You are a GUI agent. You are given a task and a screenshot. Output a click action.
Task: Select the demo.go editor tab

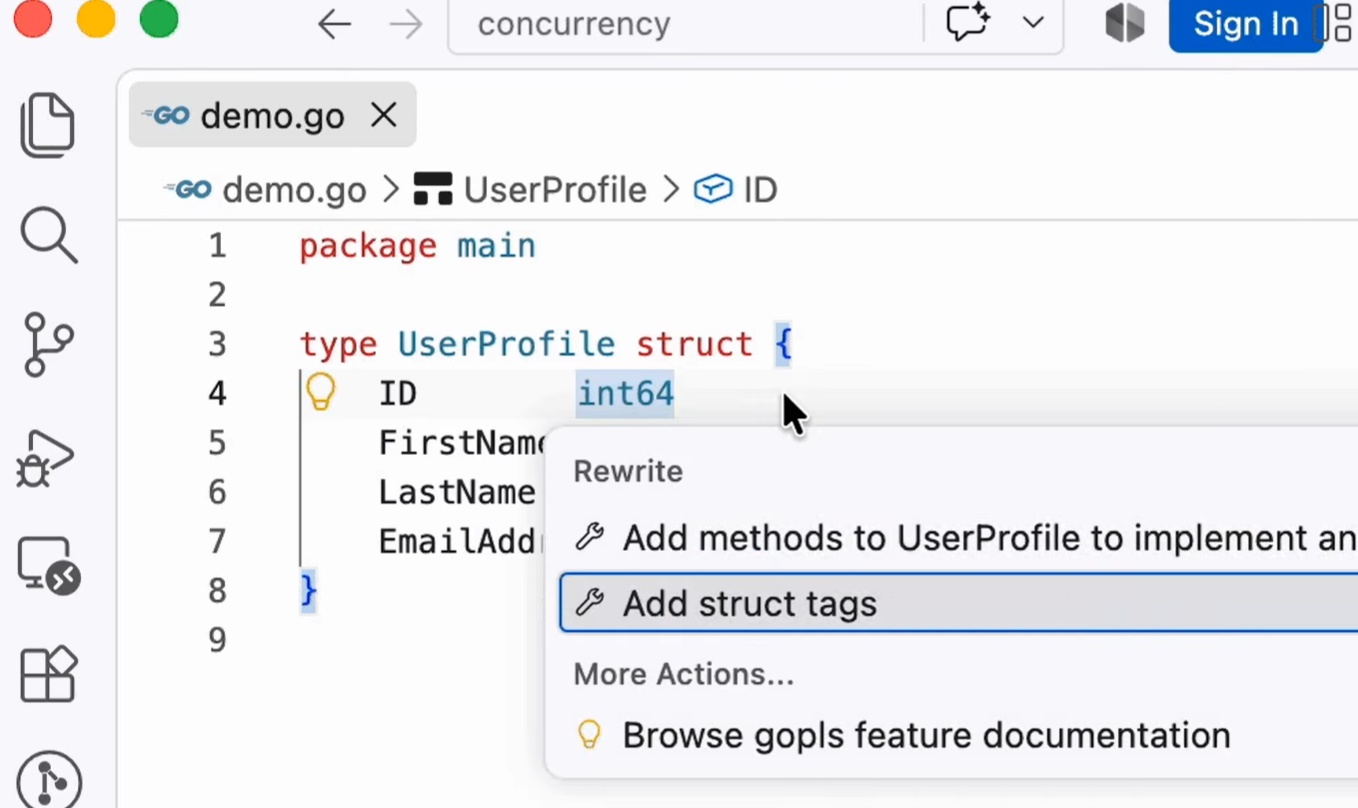point(272,115)
